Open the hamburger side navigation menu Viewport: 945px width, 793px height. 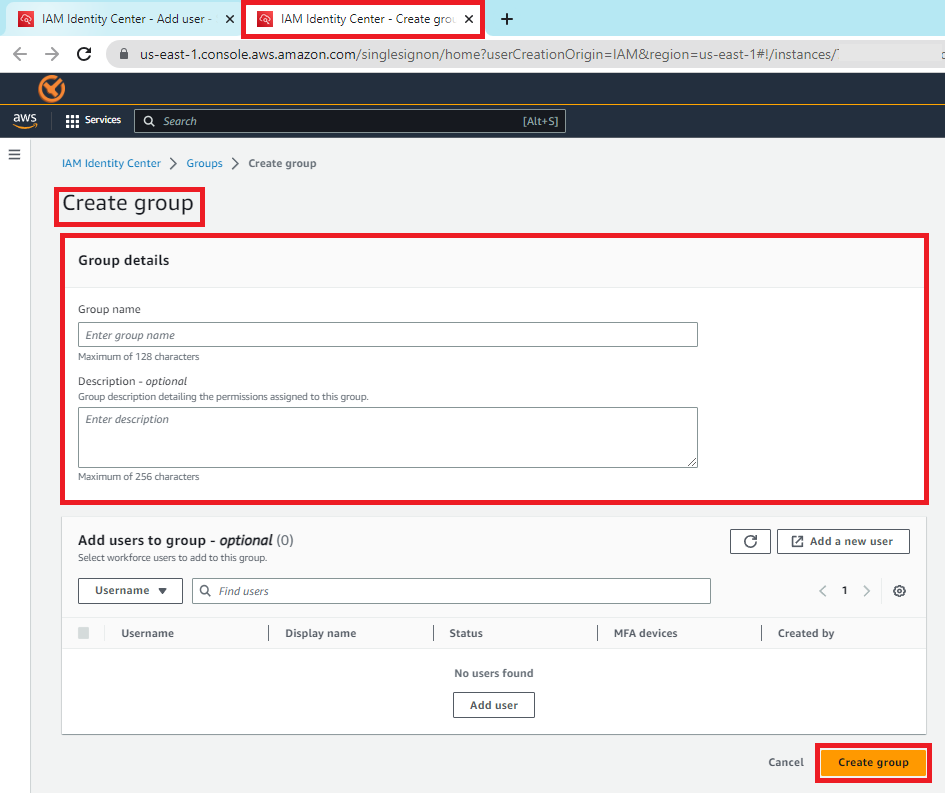click(x=14, y=155)
